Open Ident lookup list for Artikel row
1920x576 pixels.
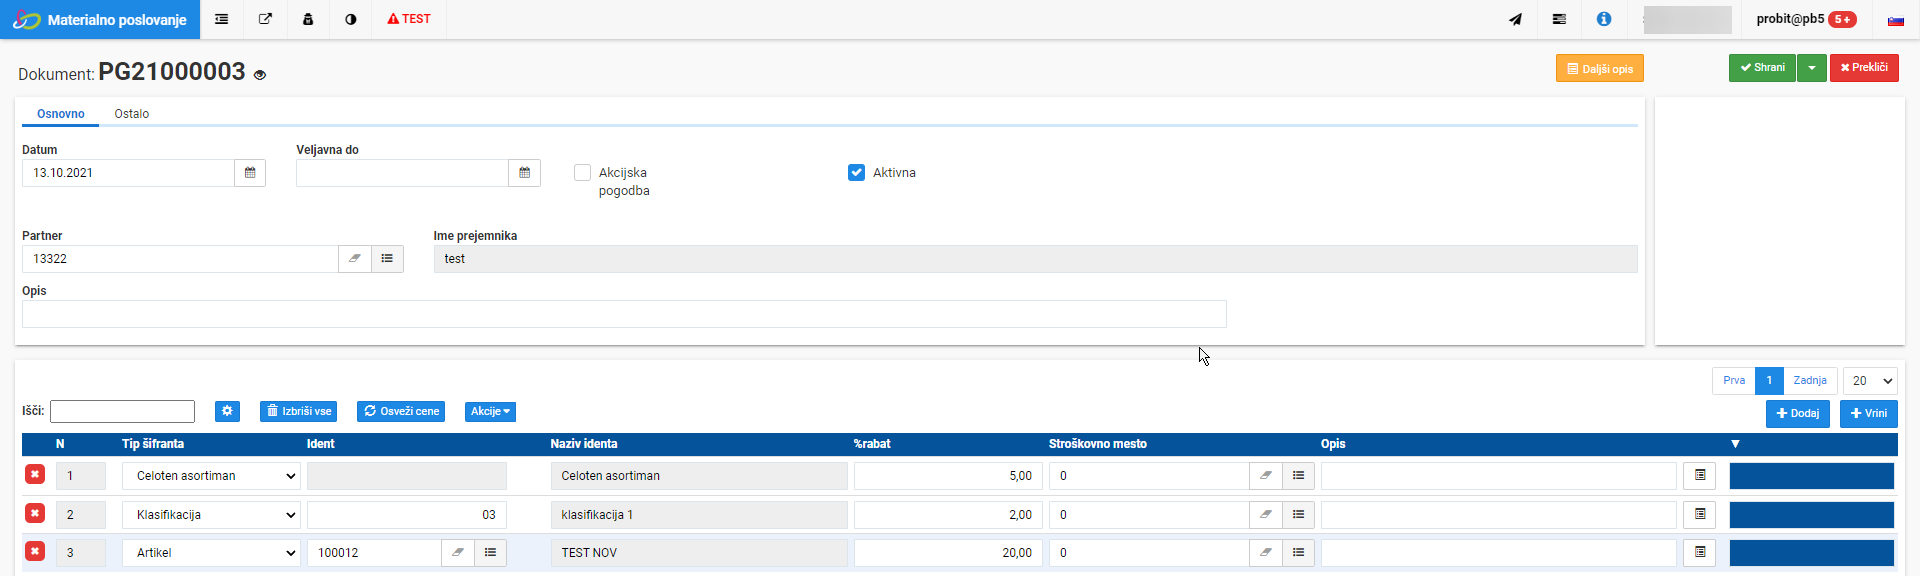pos(490,552)
